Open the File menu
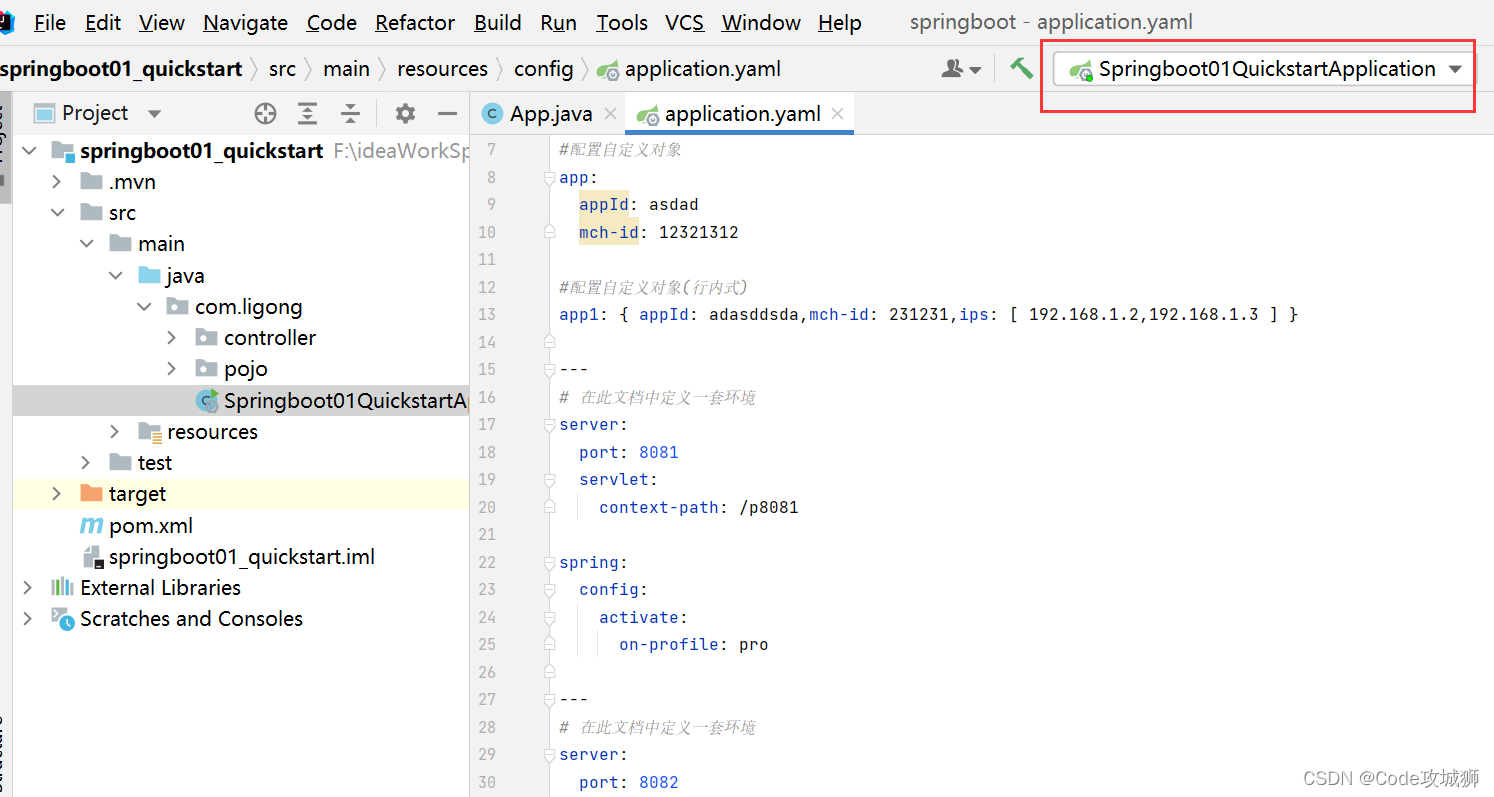Screen dimensions: 1494x797 coord(49,22)
